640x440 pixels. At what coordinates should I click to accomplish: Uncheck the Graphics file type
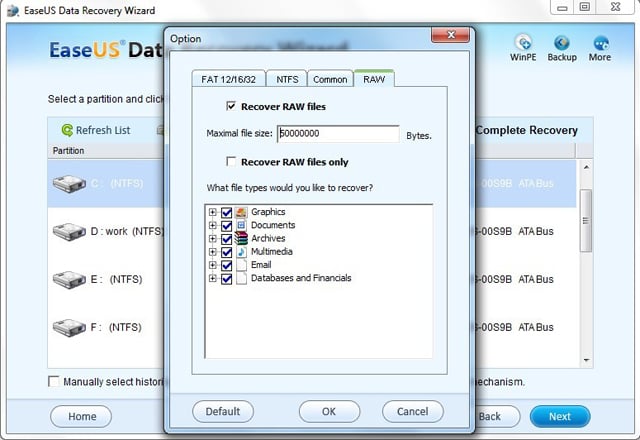(x=227, y=212)
